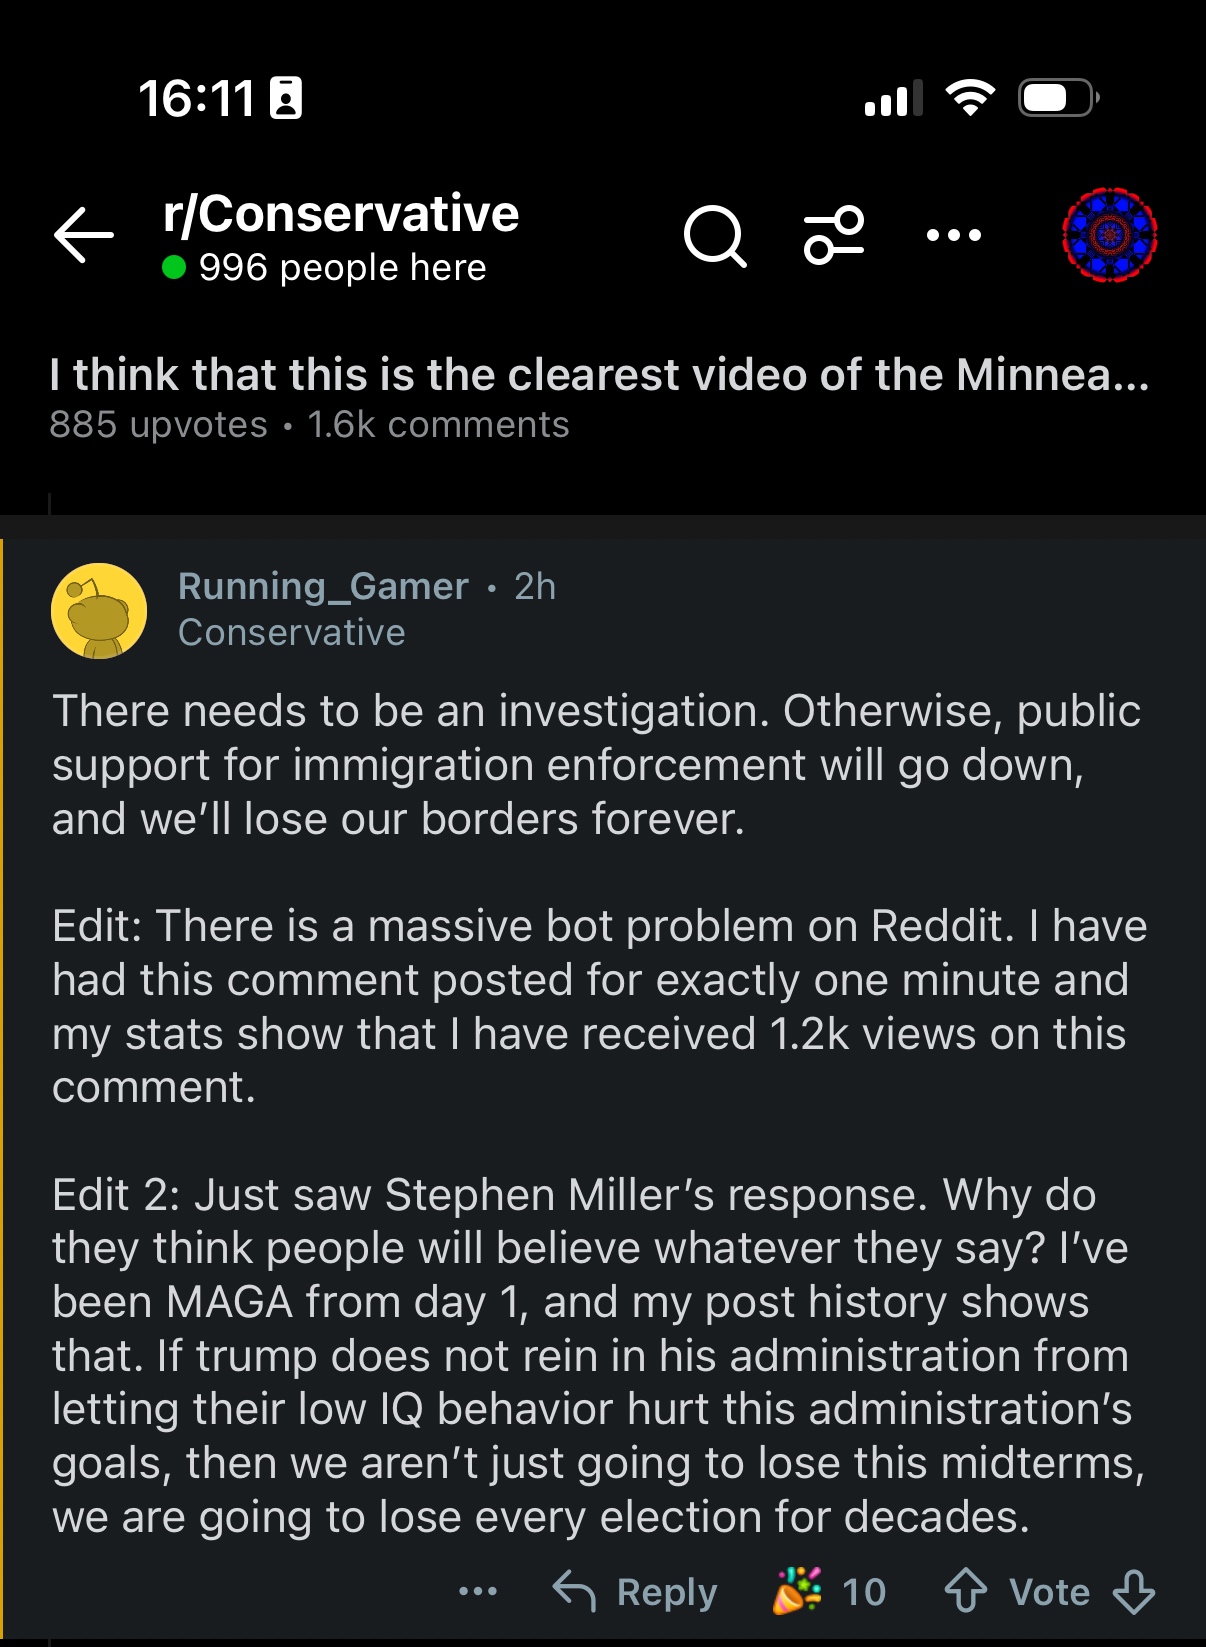Open comment sort and filter options
The image size is (1206, 1647).
834,236
